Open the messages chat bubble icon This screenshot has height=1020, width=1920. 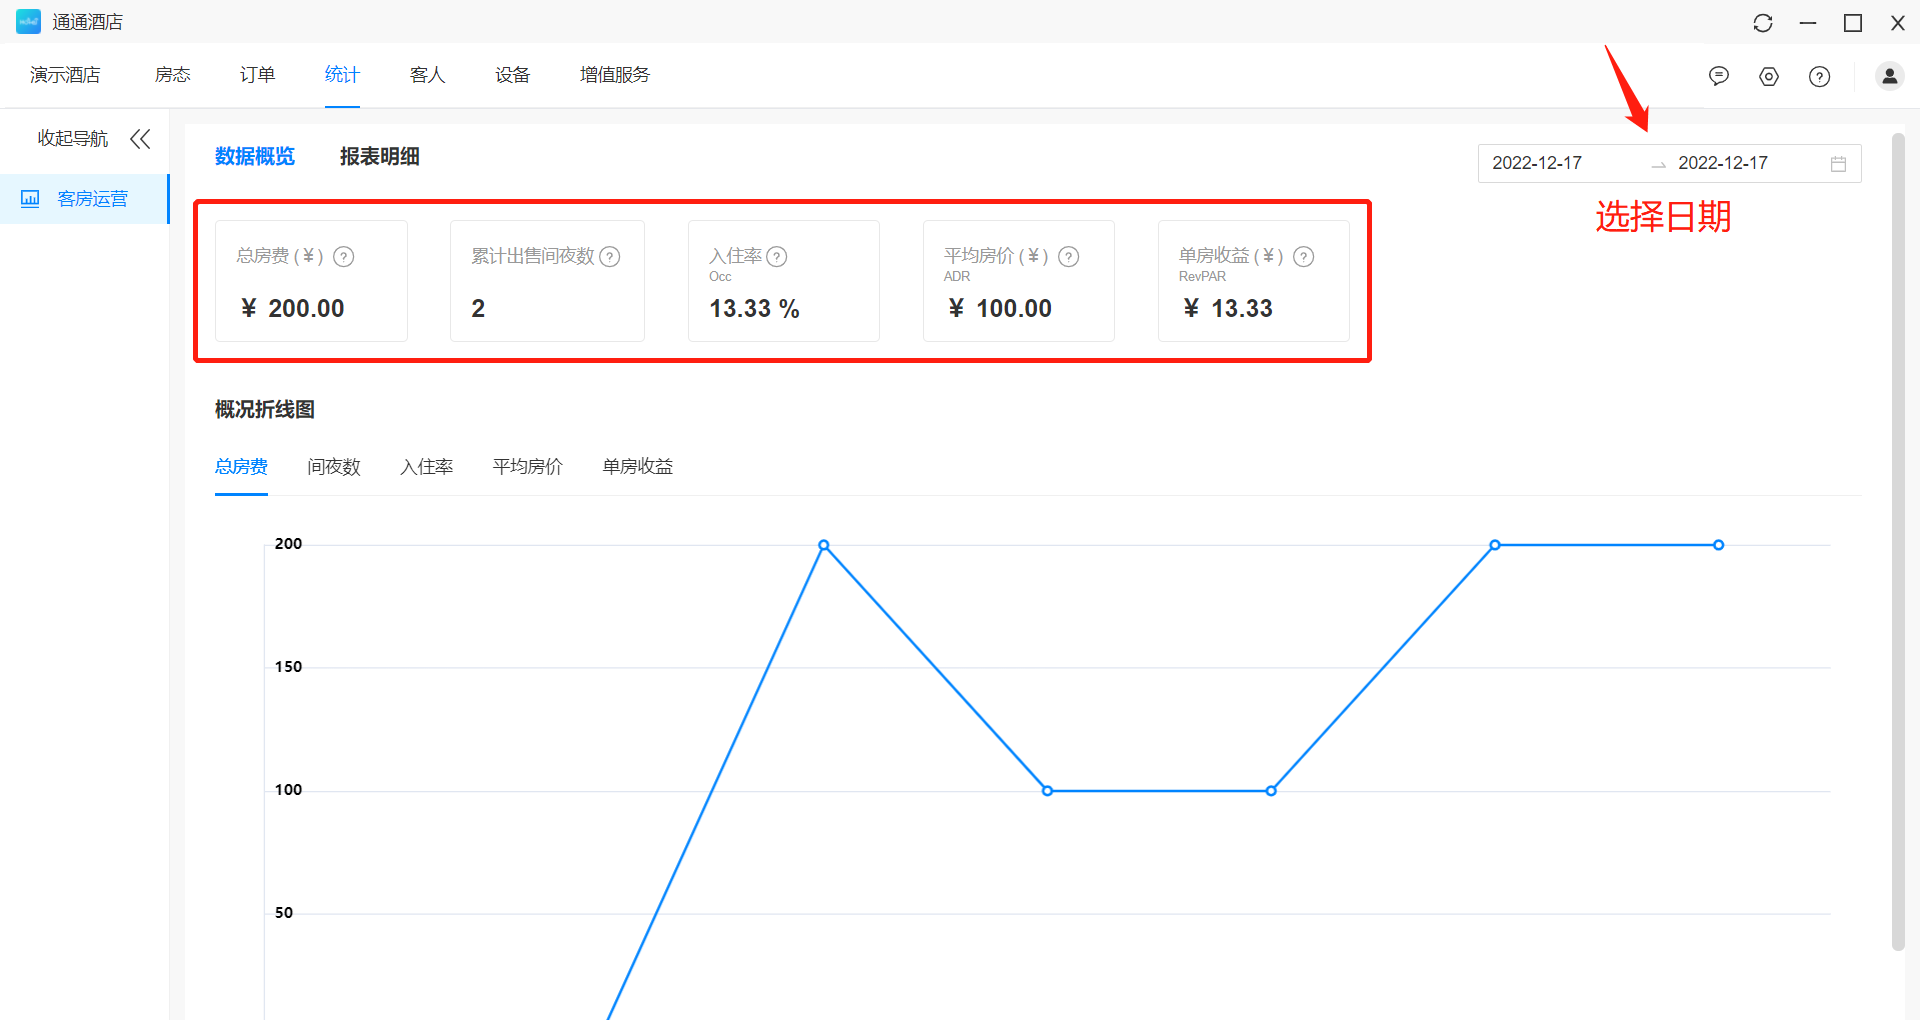tap(1718, 76)
